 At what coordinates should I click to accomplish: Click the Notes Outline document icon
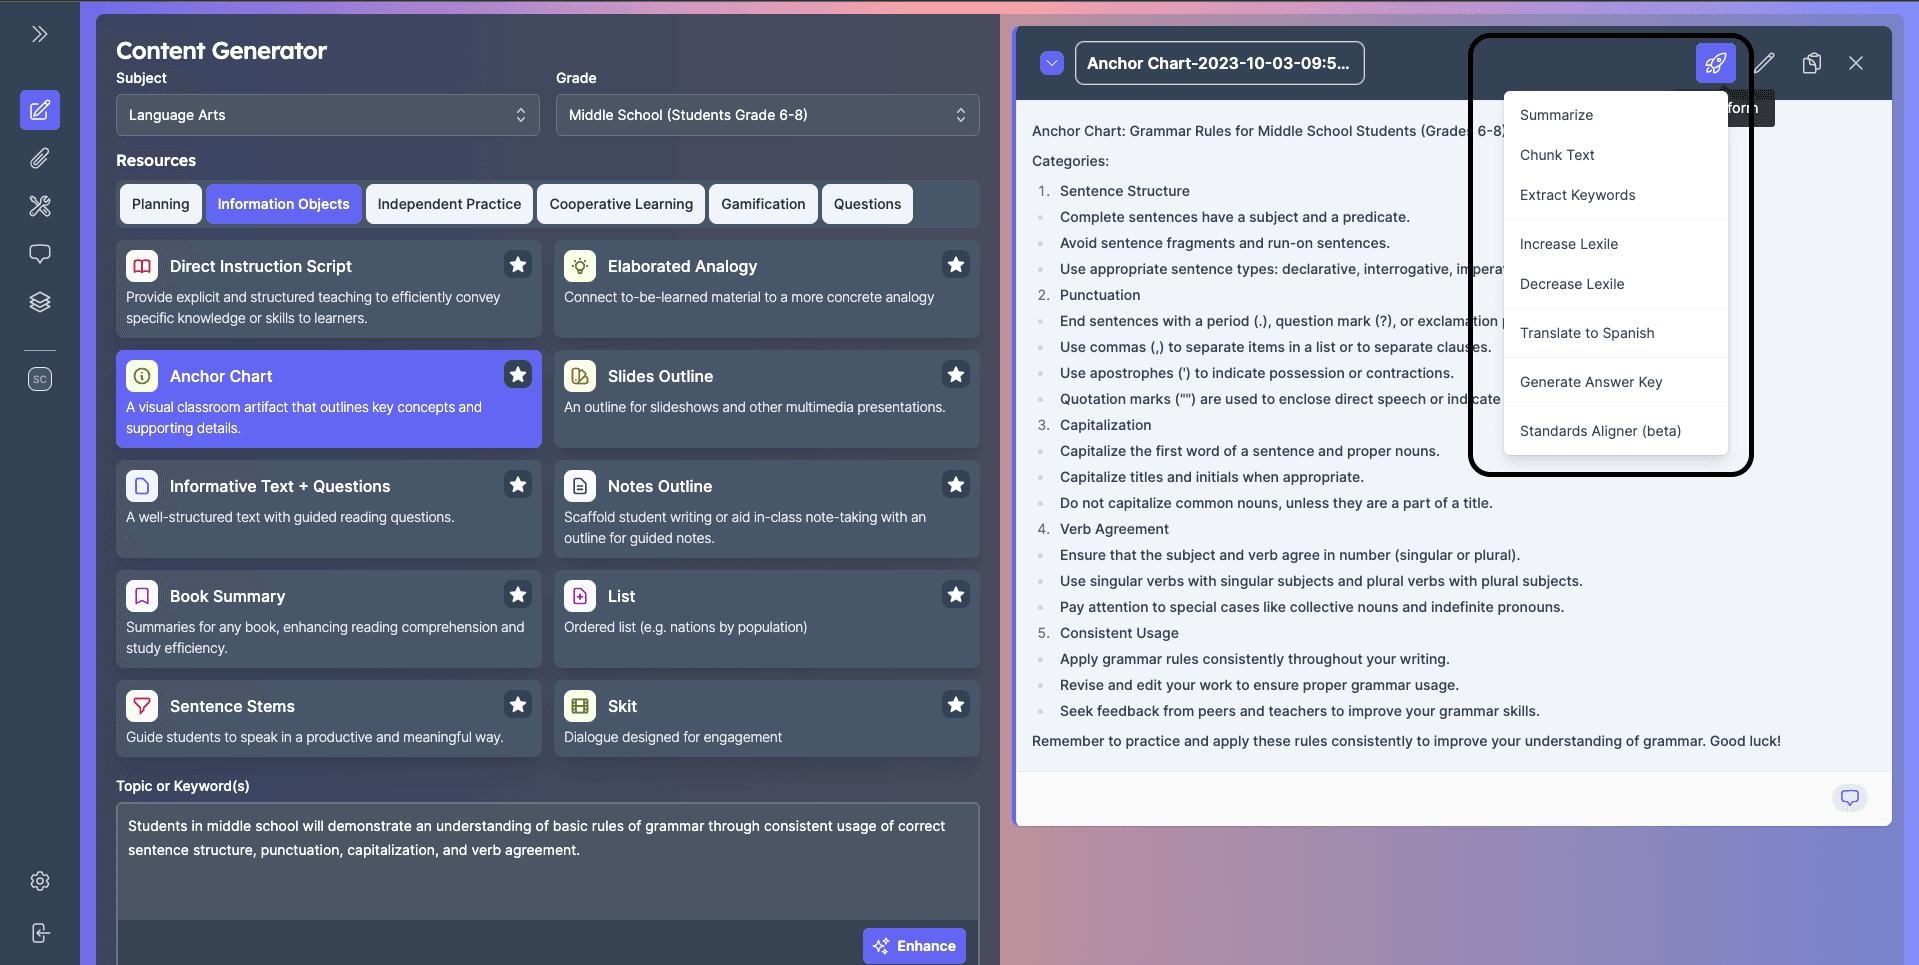tap(580, 486)
